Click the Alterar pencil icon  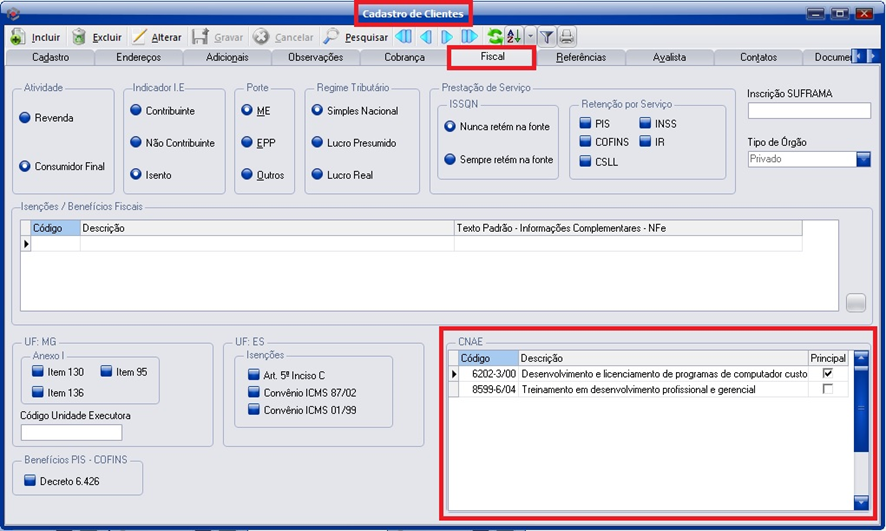(x=140, y=37)
